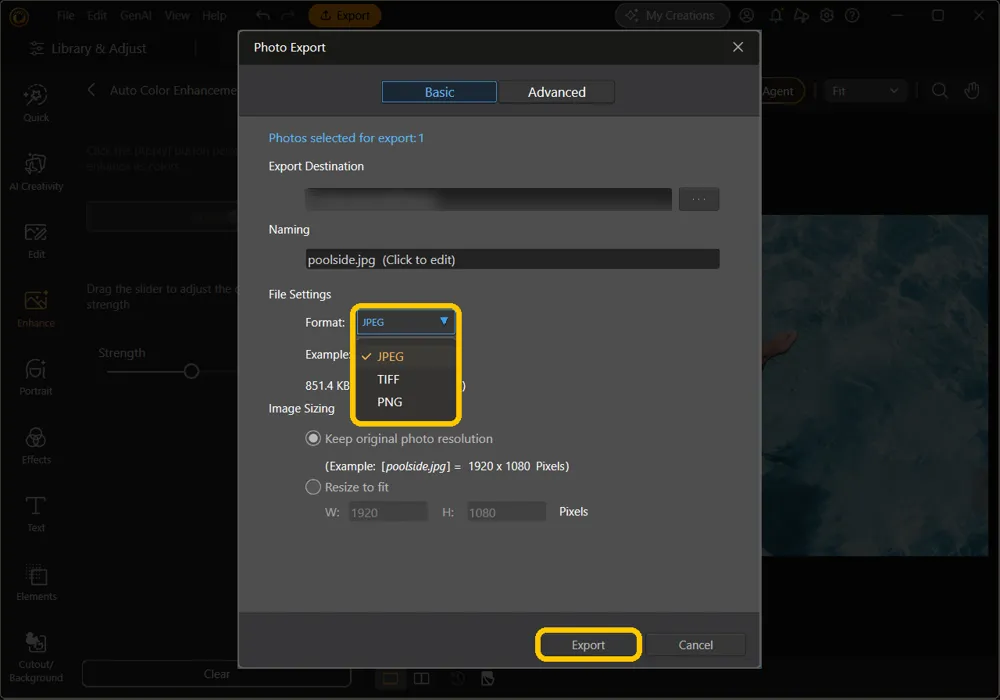Viewport: 1000px width, 700px height.
Task: Open the Fit zoom dropdown
Action: (865, 91)
